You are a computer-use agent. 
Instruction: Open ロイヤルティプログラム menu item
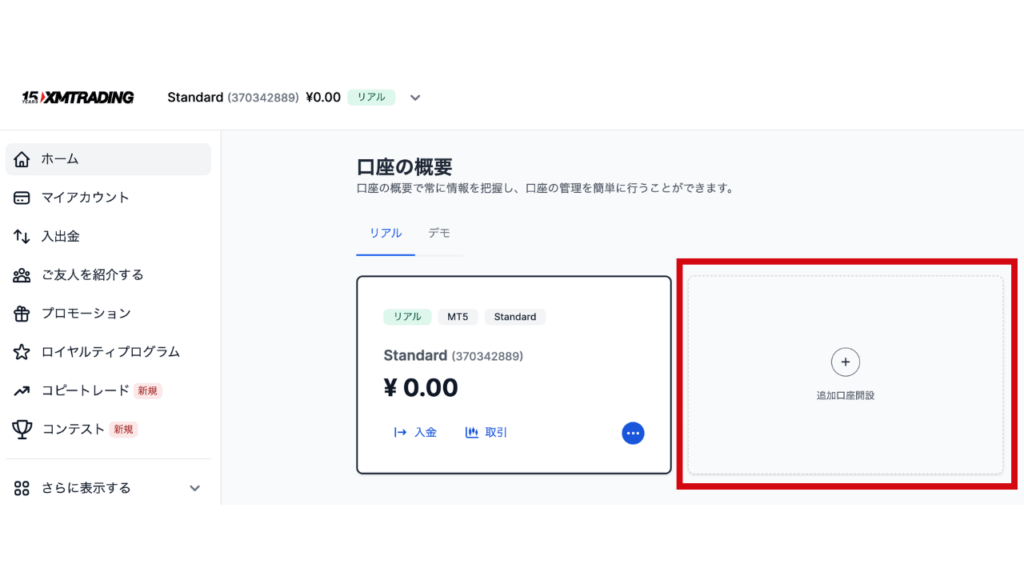click(110, 352)
